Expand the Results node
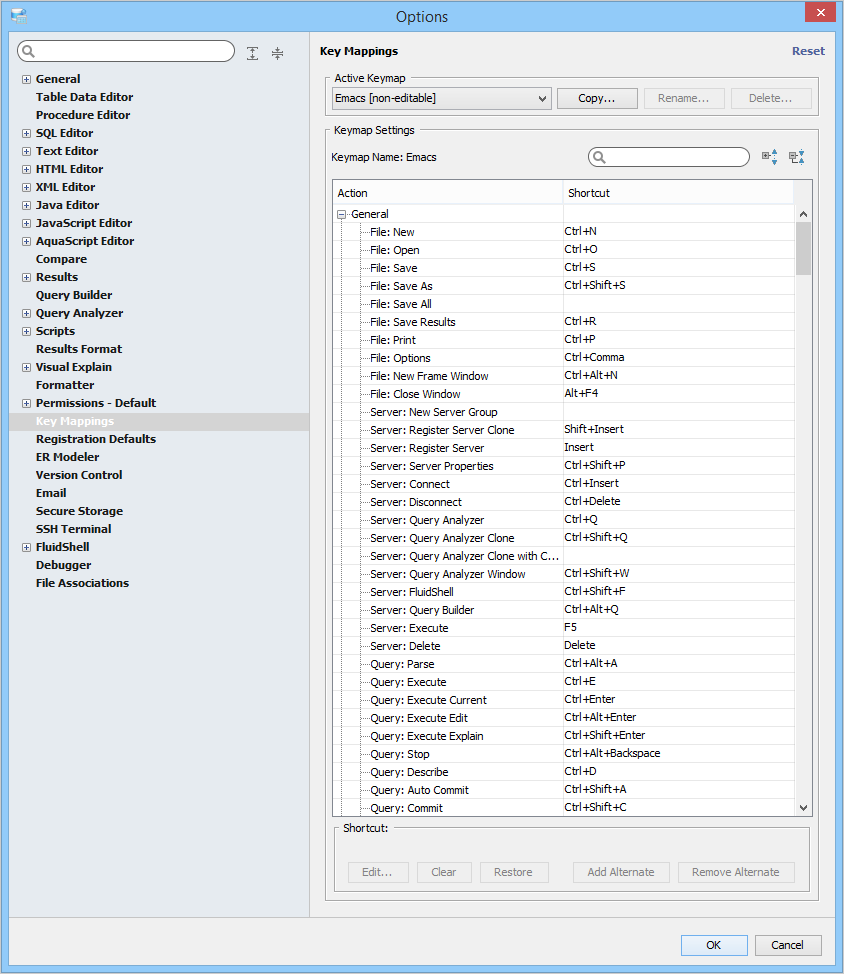 (26, 278)
